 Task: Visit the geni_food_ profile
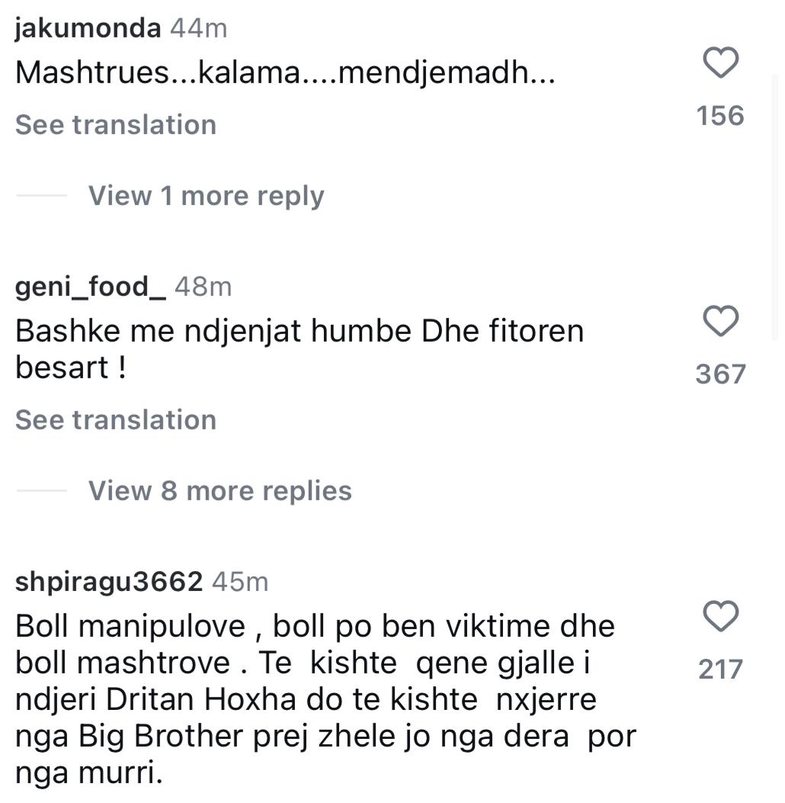tap(90, 286)
